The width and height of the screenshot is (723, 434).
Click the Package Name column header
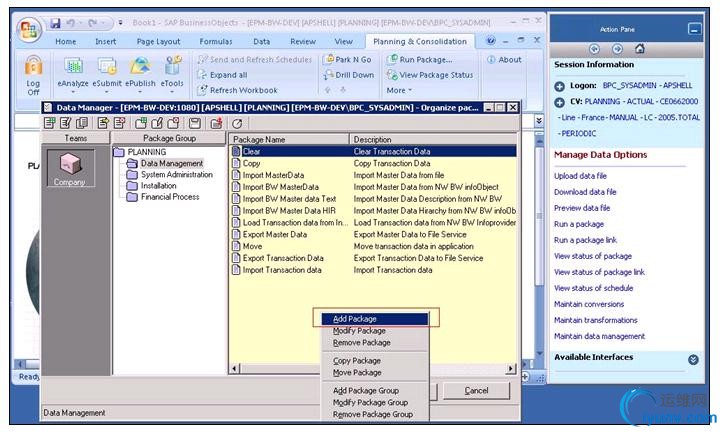click(x=289, y=139)
